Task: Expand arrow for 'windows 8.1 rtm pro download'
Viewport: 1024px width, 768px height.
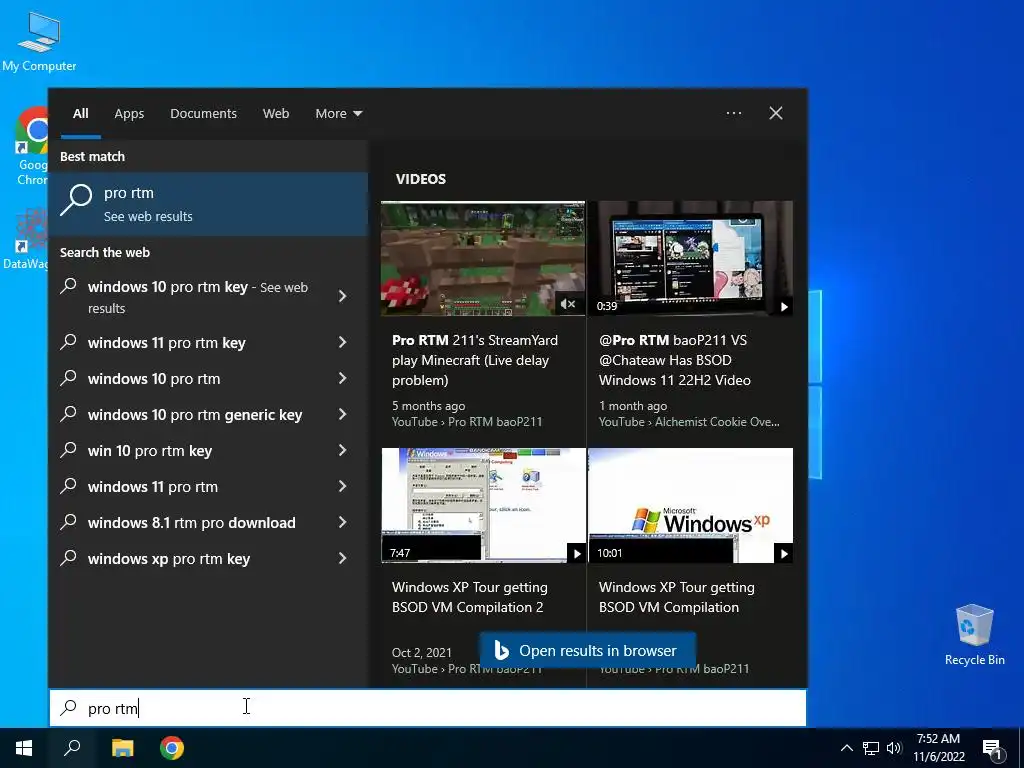Action: [343, 522]
